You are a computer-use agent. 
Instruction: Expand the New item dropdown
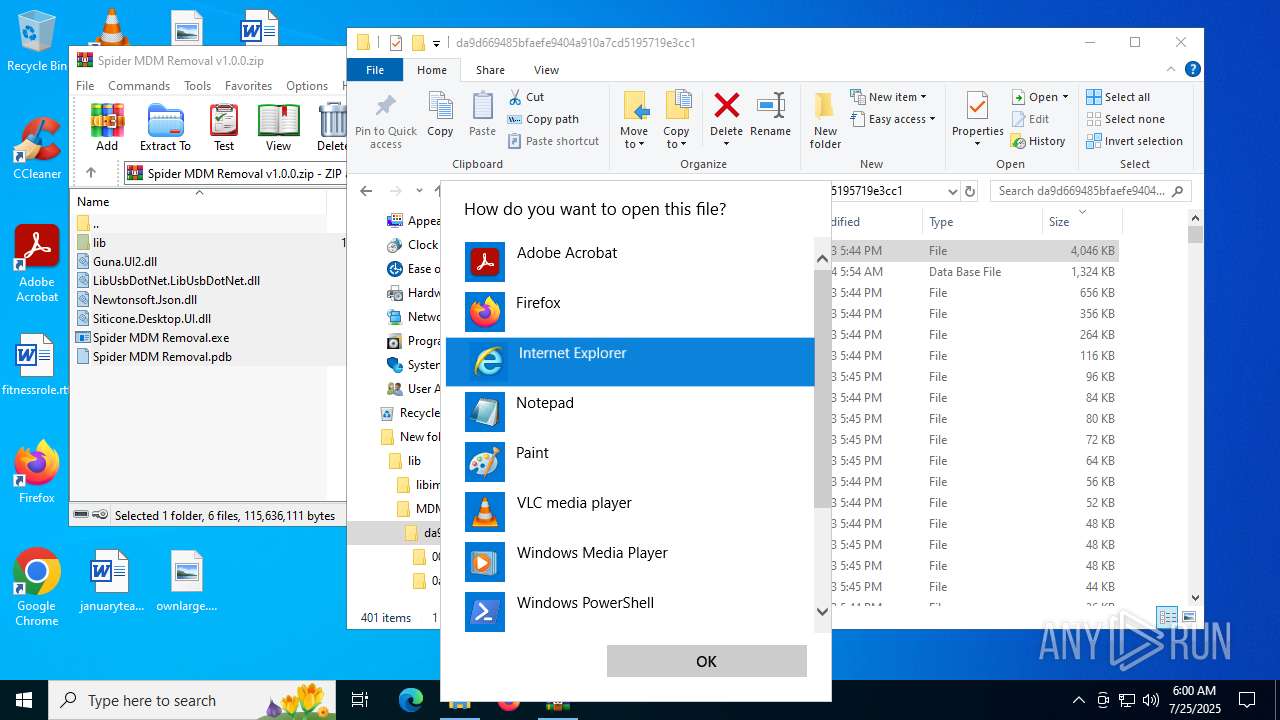(x=888, y=97)
